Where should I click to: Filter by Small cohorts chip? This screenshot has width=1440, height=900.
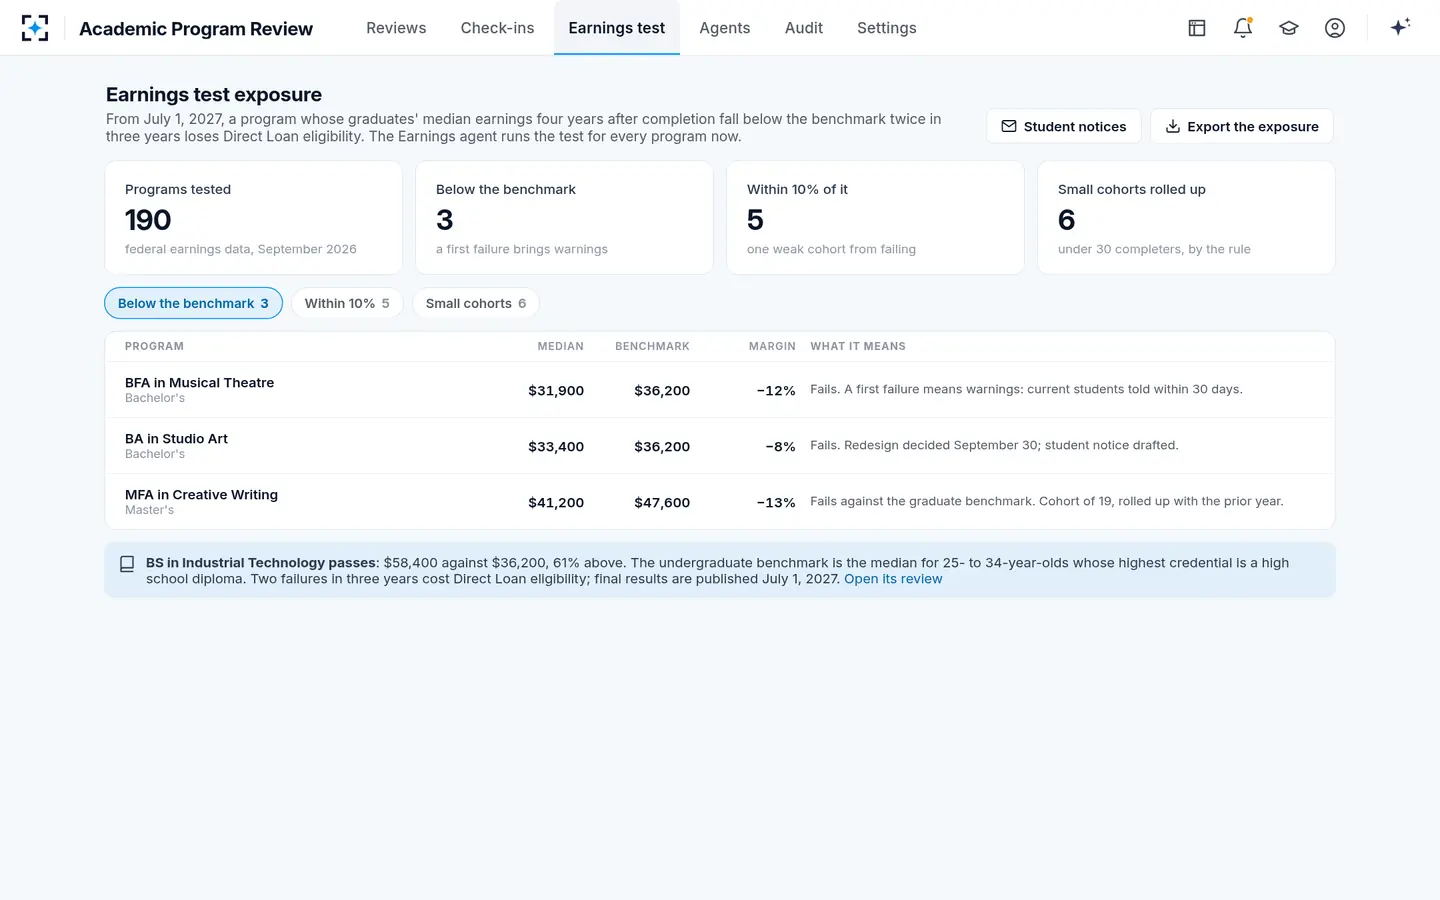[476, 303]
